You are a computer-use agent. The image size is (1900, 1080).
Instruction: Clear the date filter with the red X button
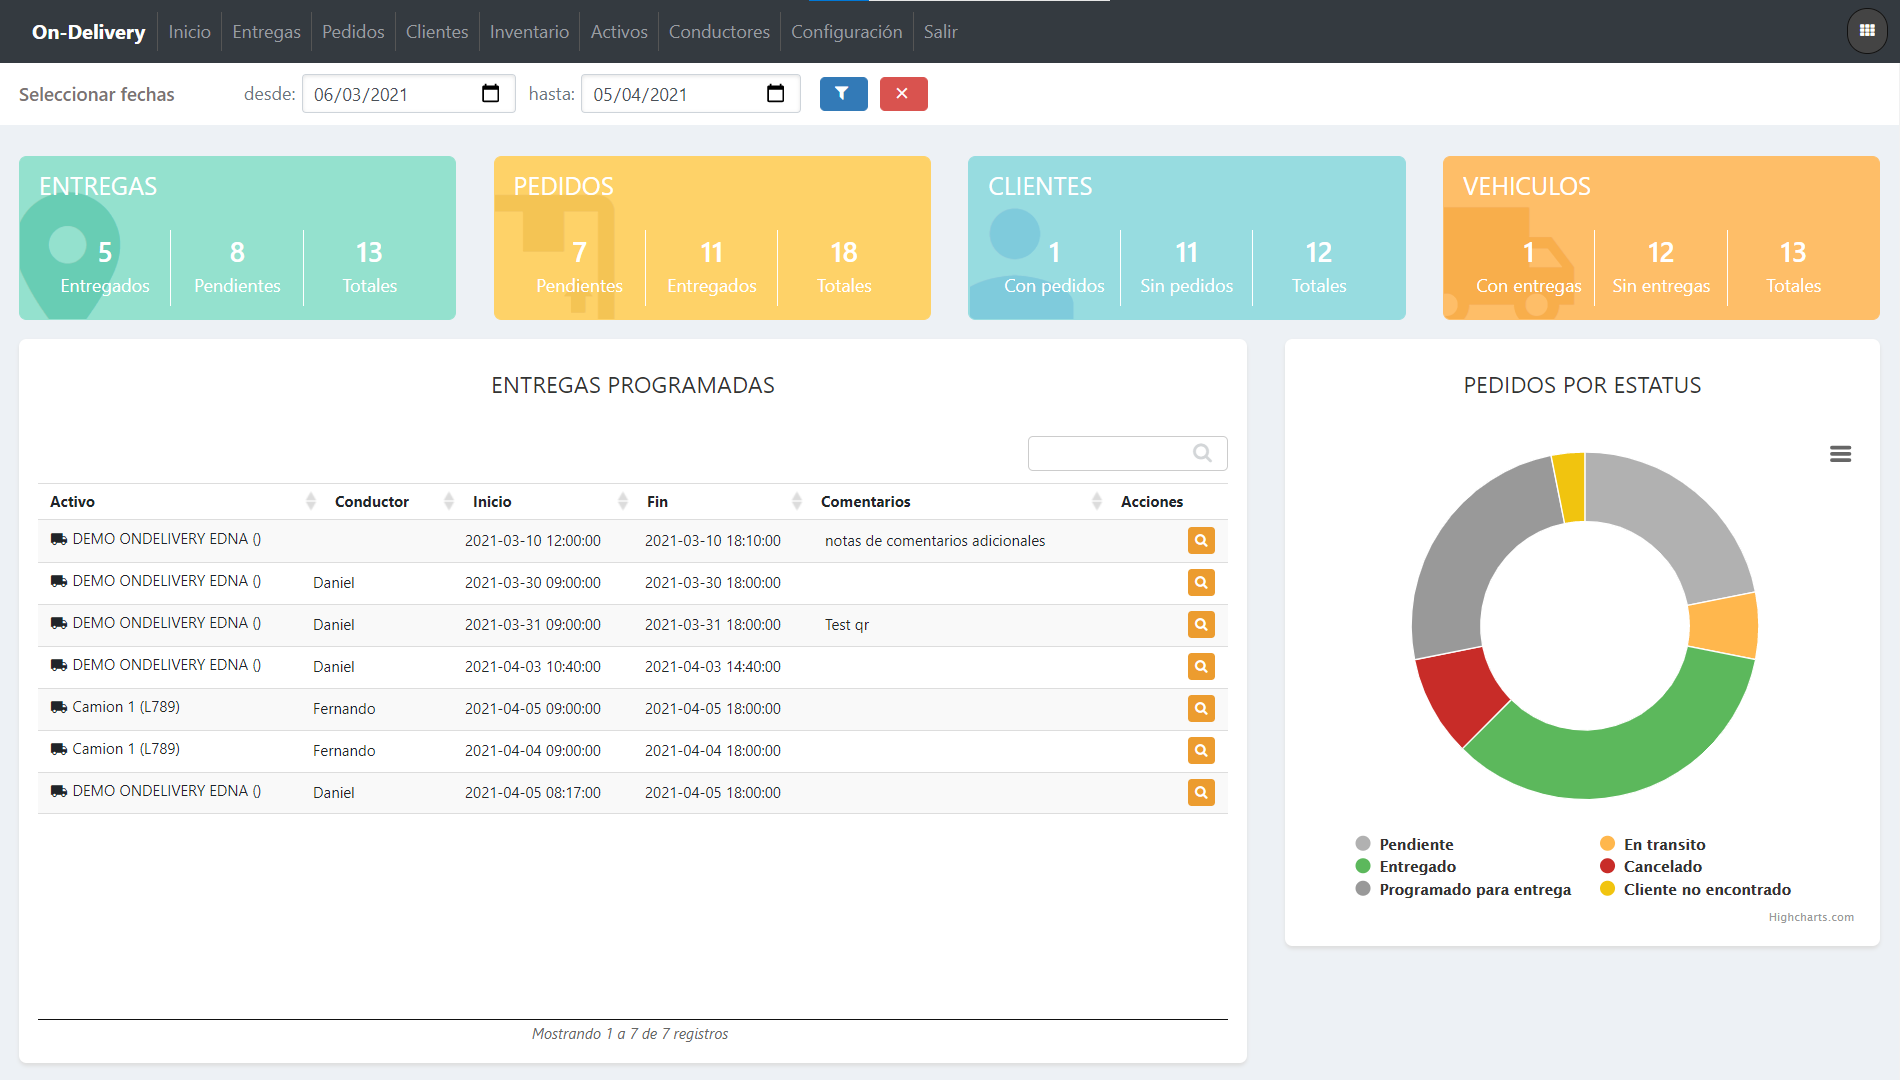coord(903,94)
